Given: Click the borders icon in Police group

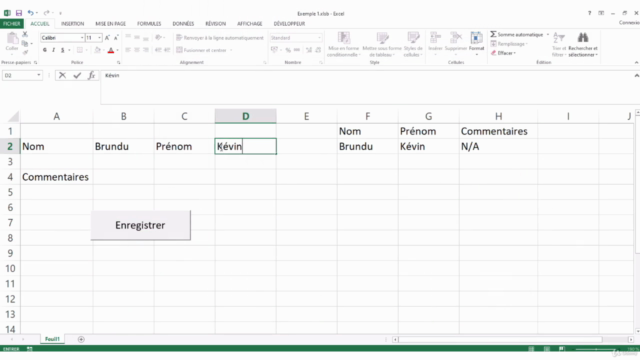Looking at the screenshot, I should click(x=80, y=50).
